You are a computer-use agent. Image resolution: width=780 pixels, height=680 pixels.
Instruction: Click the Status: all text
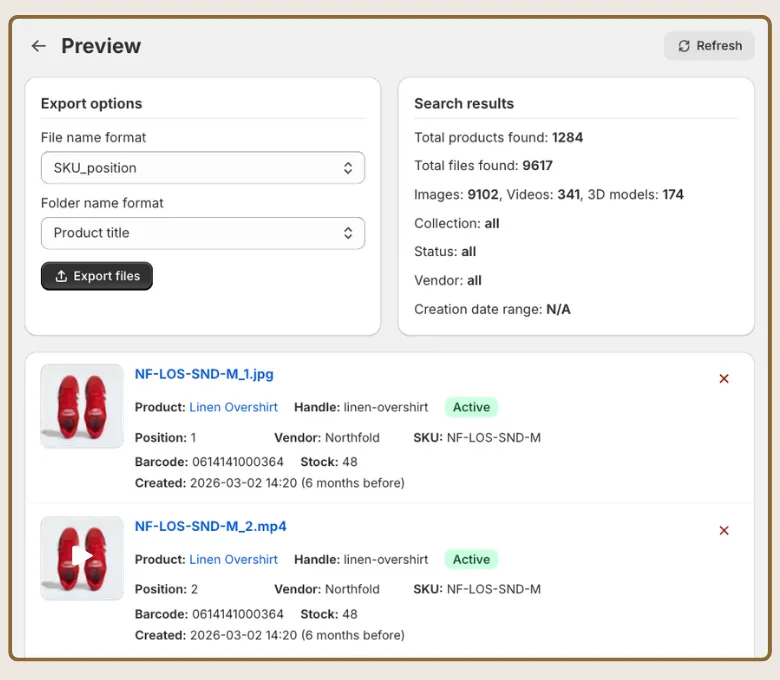(x=445, y=252)
